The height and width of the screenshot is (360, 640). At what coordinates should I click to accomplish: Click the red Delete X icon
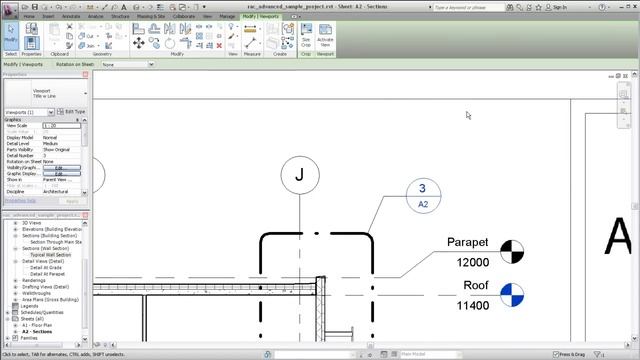219,45
